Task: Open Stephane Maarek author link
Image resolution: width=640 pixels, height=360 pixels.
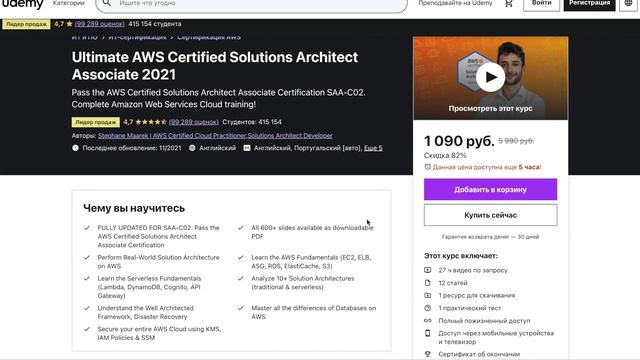Action: pos(215,136)
